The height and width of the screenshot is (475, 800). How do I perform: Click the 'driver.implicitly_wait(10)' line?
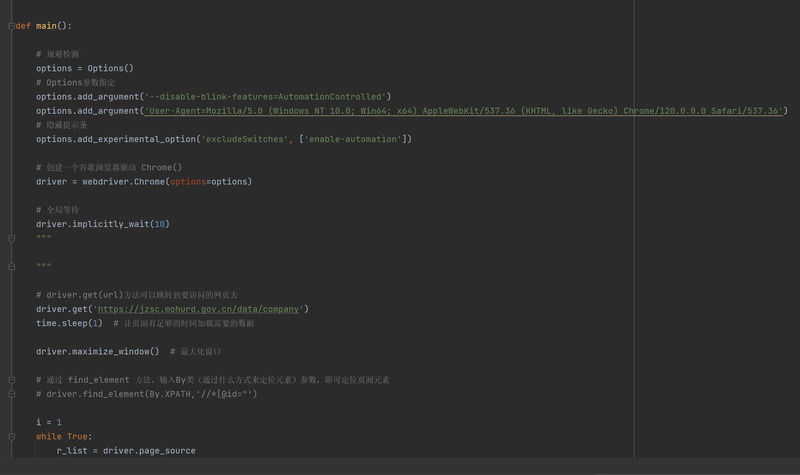[103, 224]
